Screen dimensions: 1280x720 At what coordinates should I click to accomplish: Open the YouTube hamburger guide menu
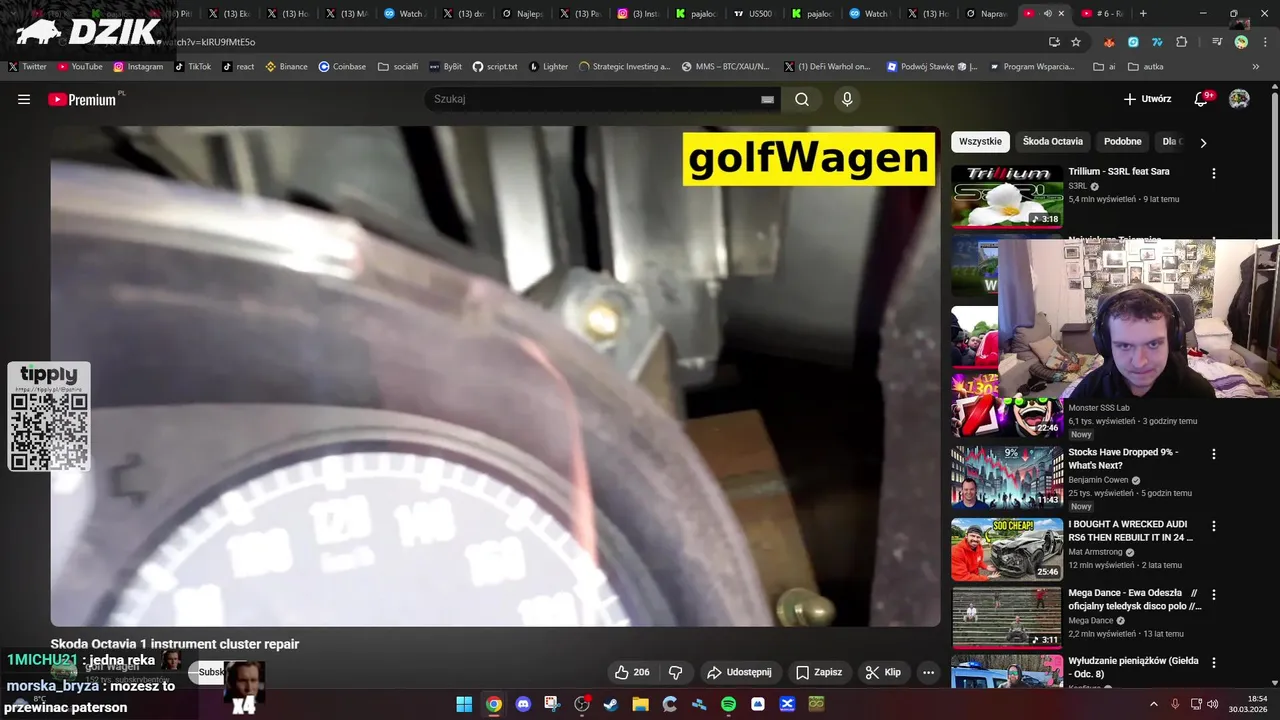tap(24, 99)
